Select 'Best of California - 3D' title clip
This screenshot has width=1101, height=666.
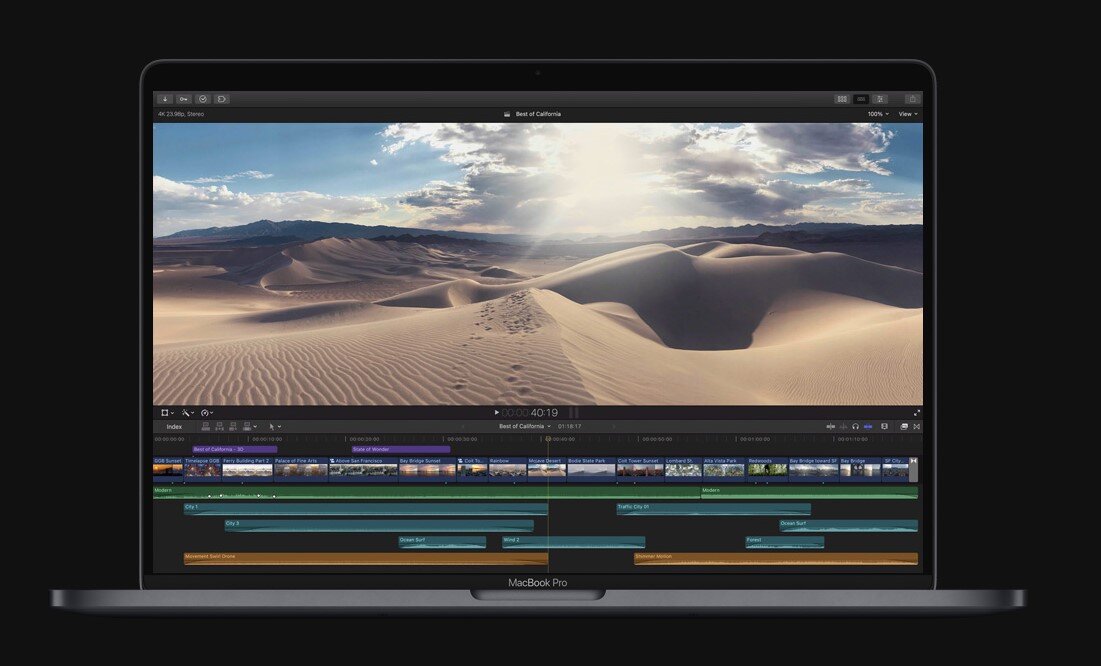(x=235, y=449)
